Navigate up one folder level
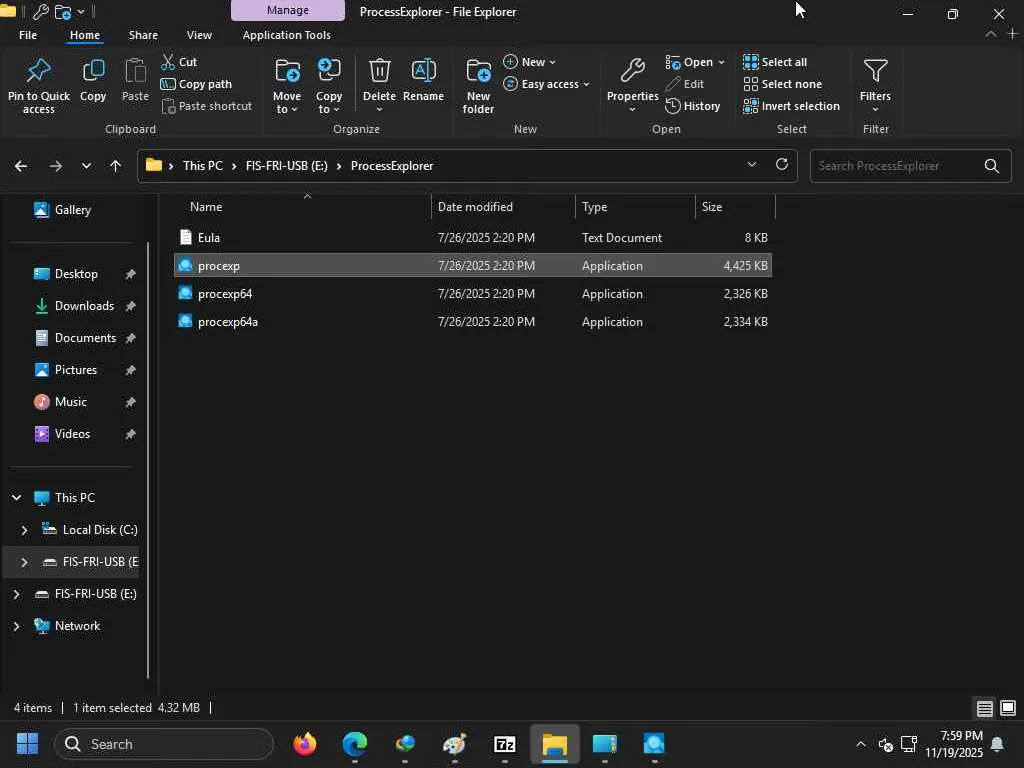This screenshot has width=1024, height=768. [116, 166]
